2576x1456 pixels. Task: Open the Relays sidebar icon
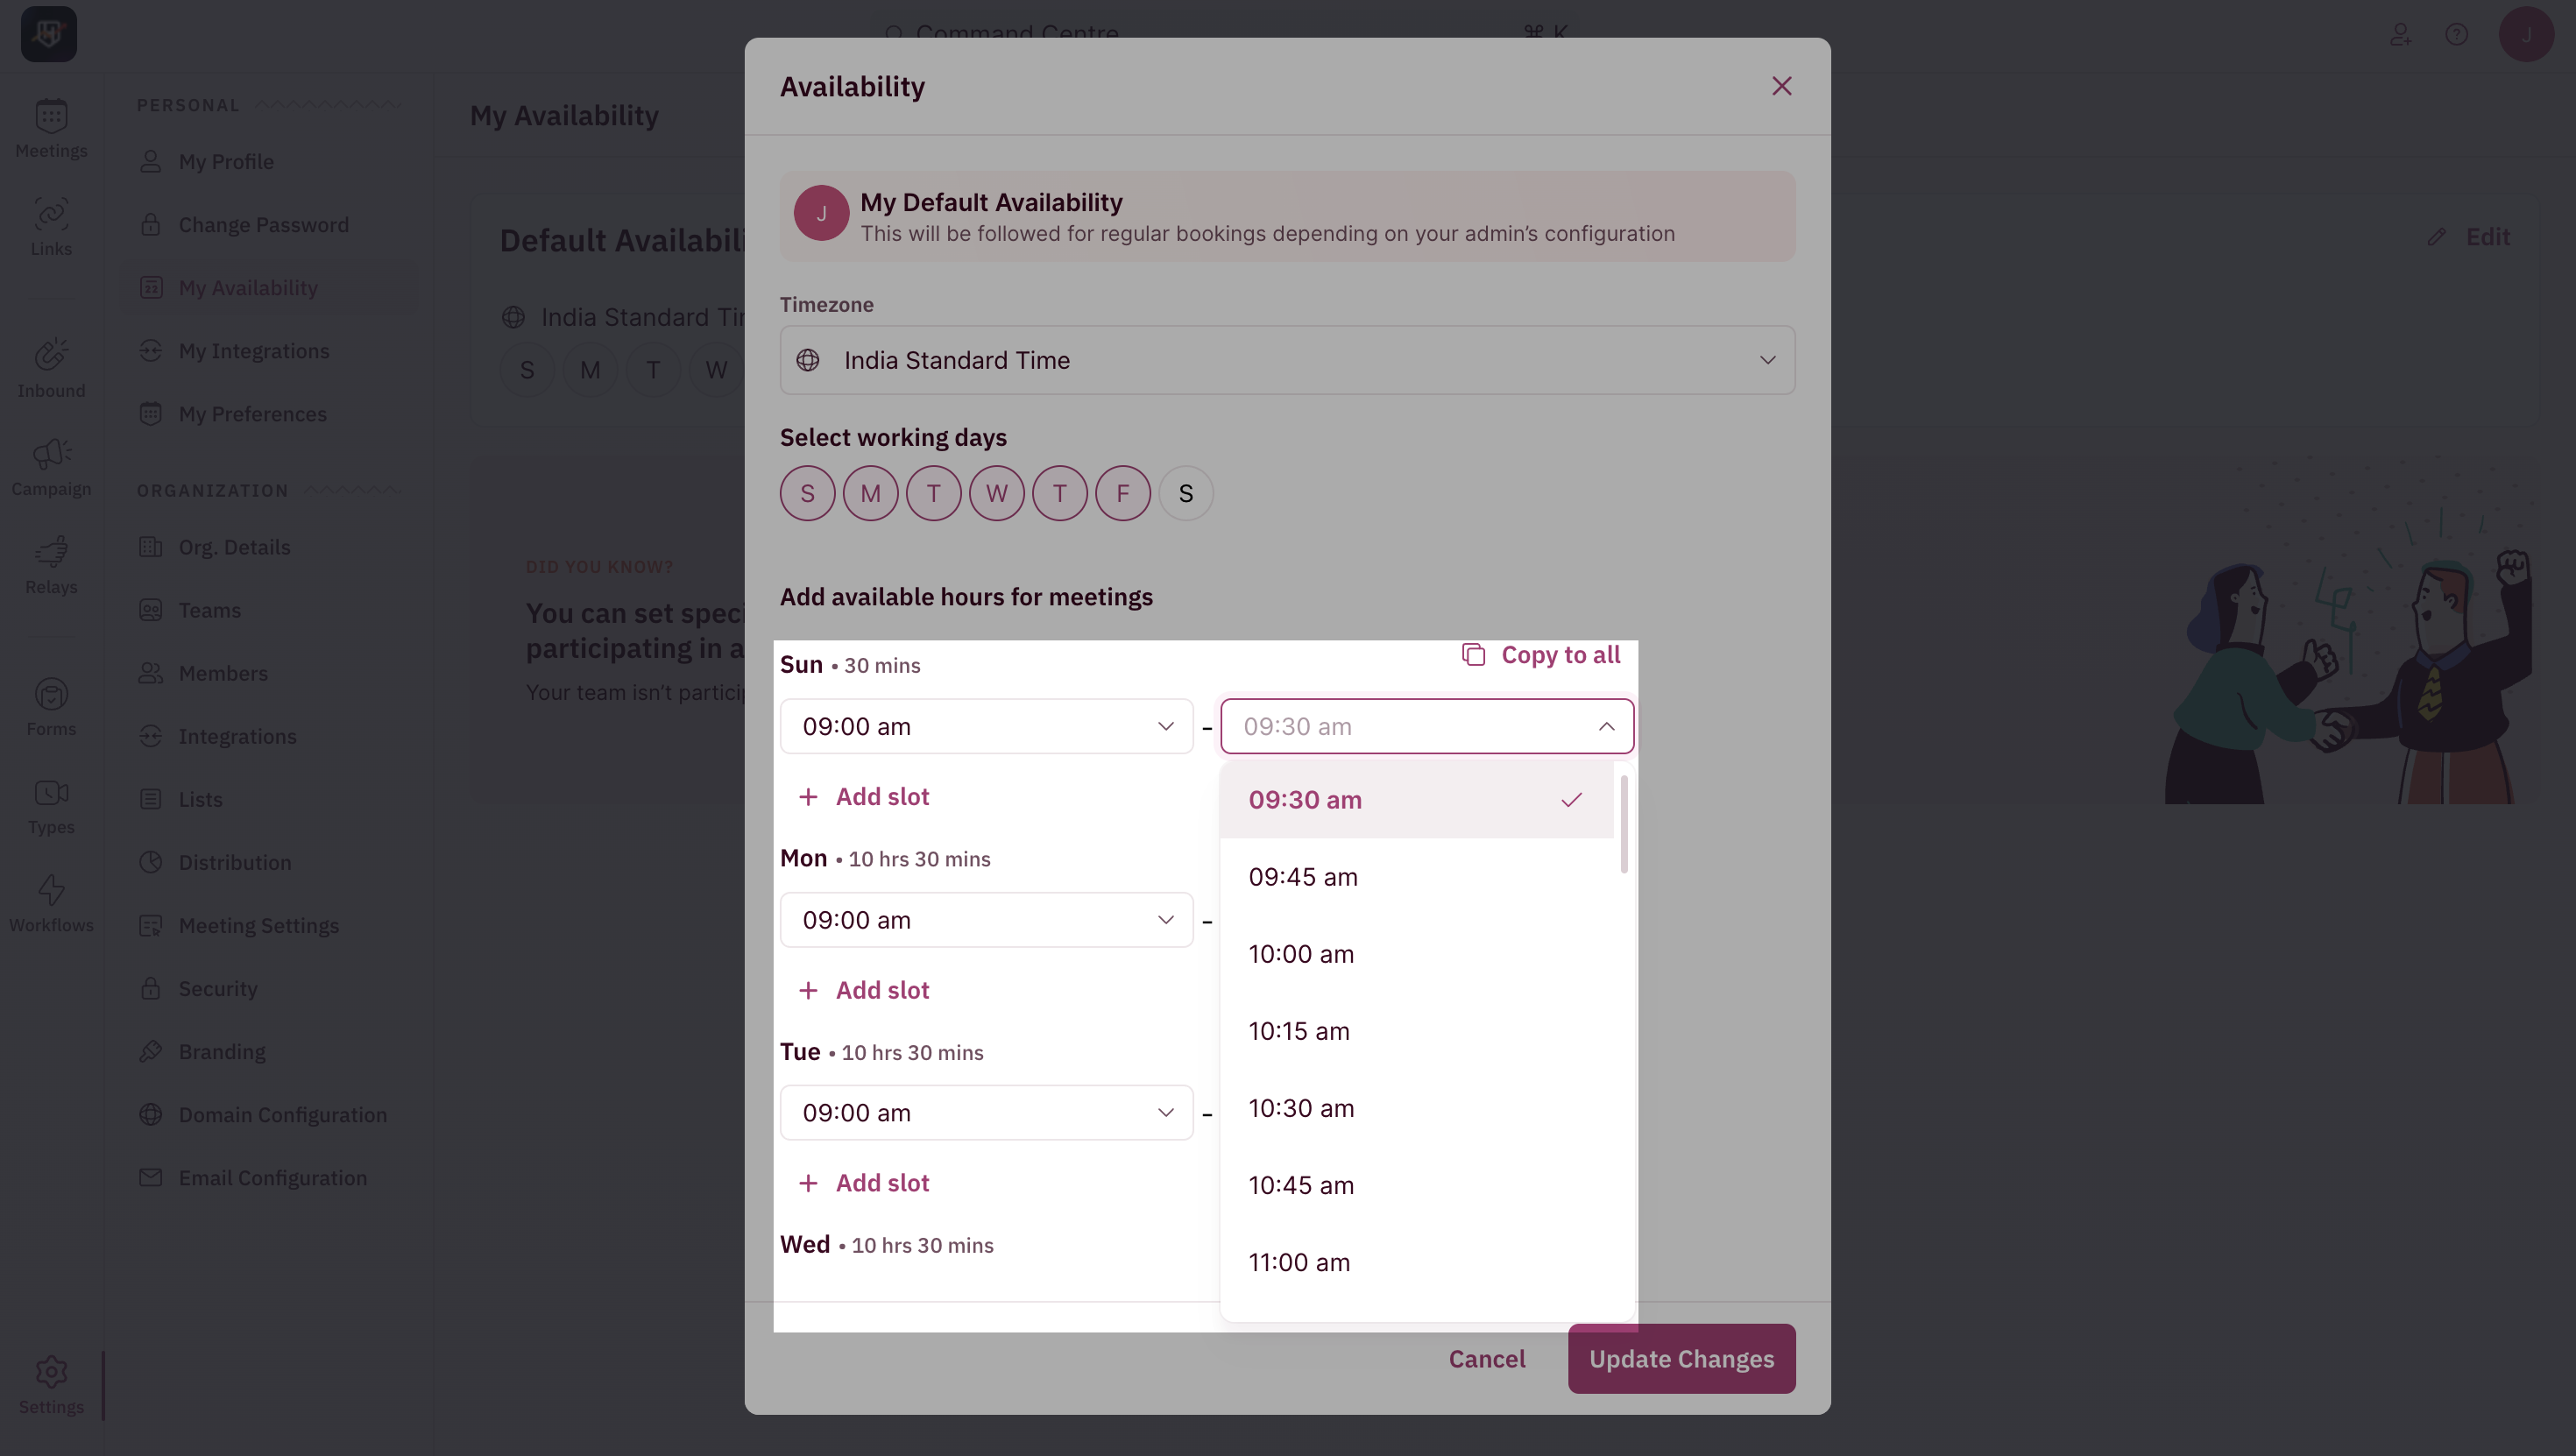click(51, 552)
